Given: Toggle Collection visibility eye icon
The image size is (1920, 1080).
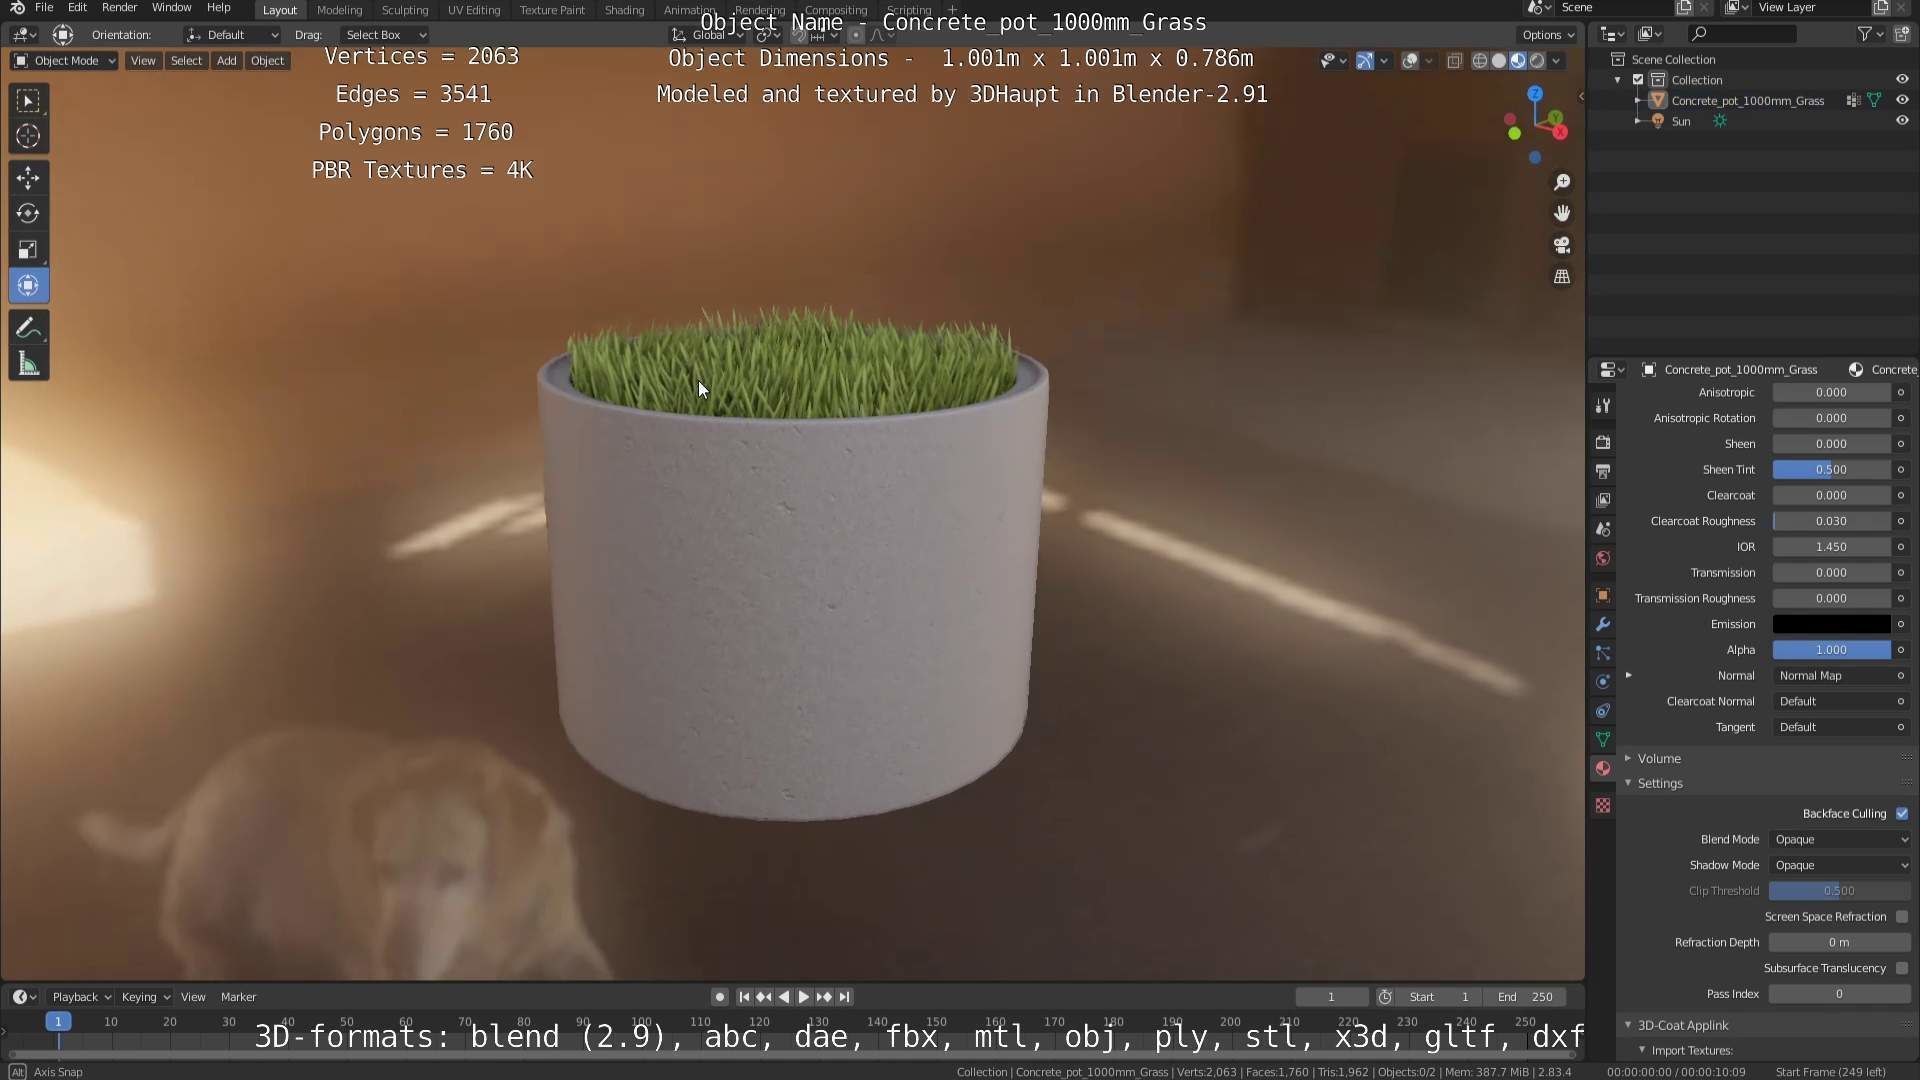Looking at the screenshot, I should click(1902, 79).
